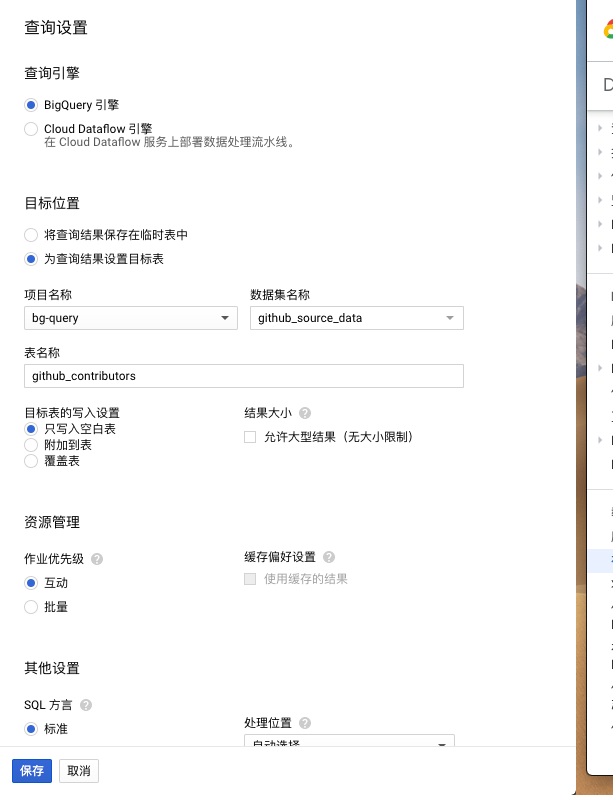Click the 查询引擎 section heading
This screenshot has height=795, width=613.
tap(52, 73)
